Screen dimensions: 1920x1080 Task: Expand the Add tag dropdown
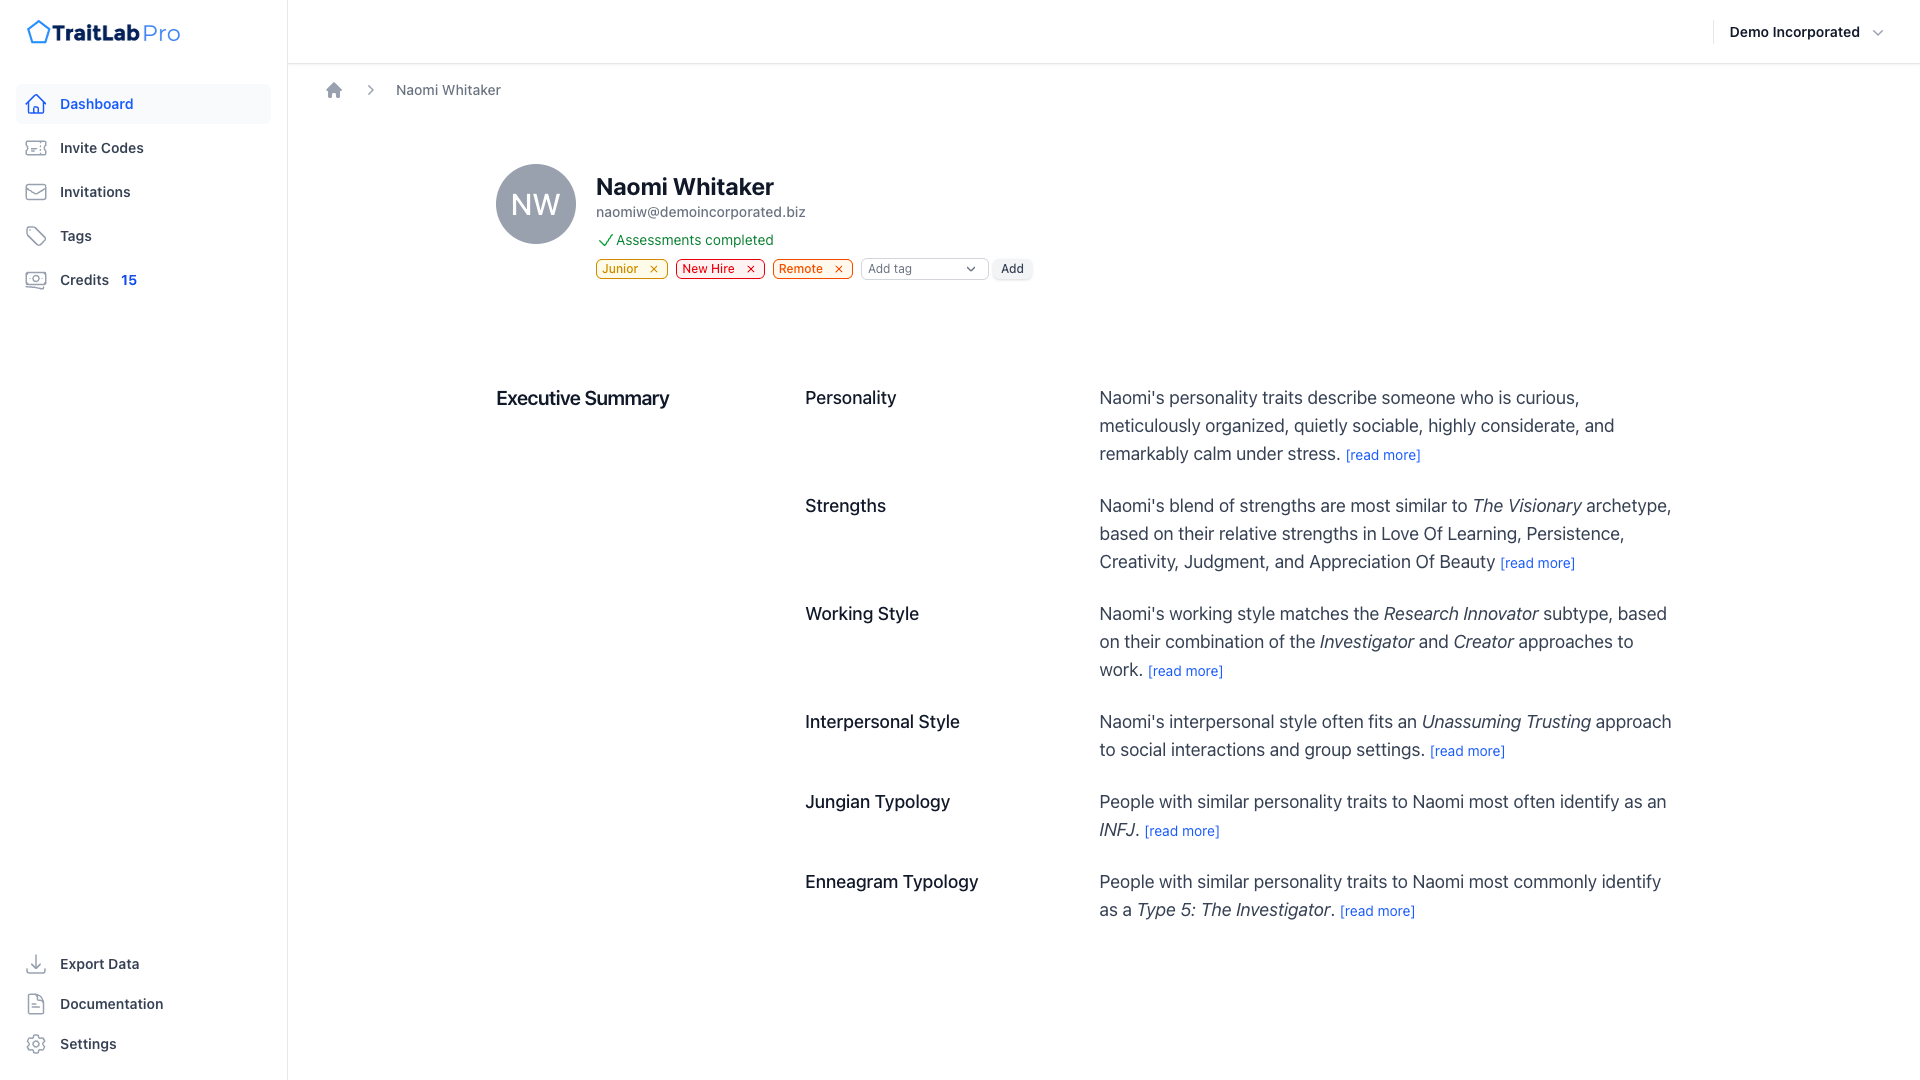[923, 269]
